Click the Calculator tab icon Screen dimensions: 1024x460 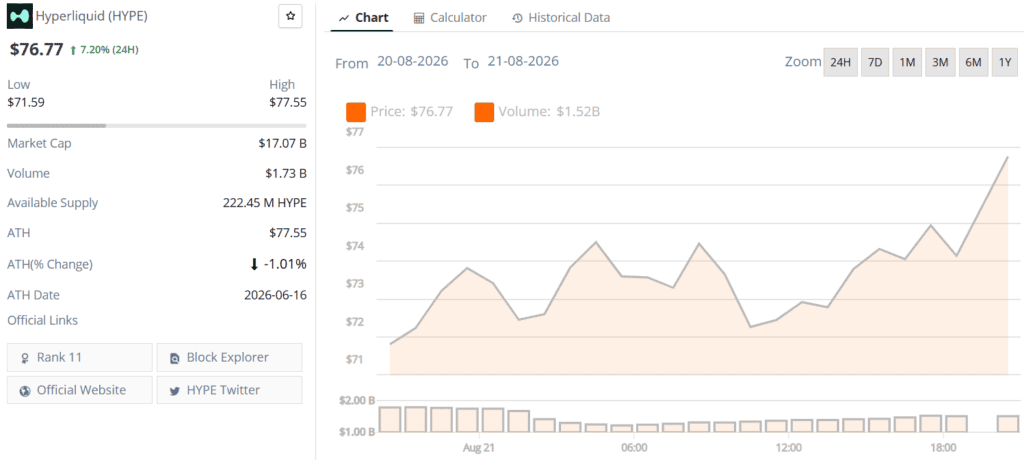tap(419, 18)
